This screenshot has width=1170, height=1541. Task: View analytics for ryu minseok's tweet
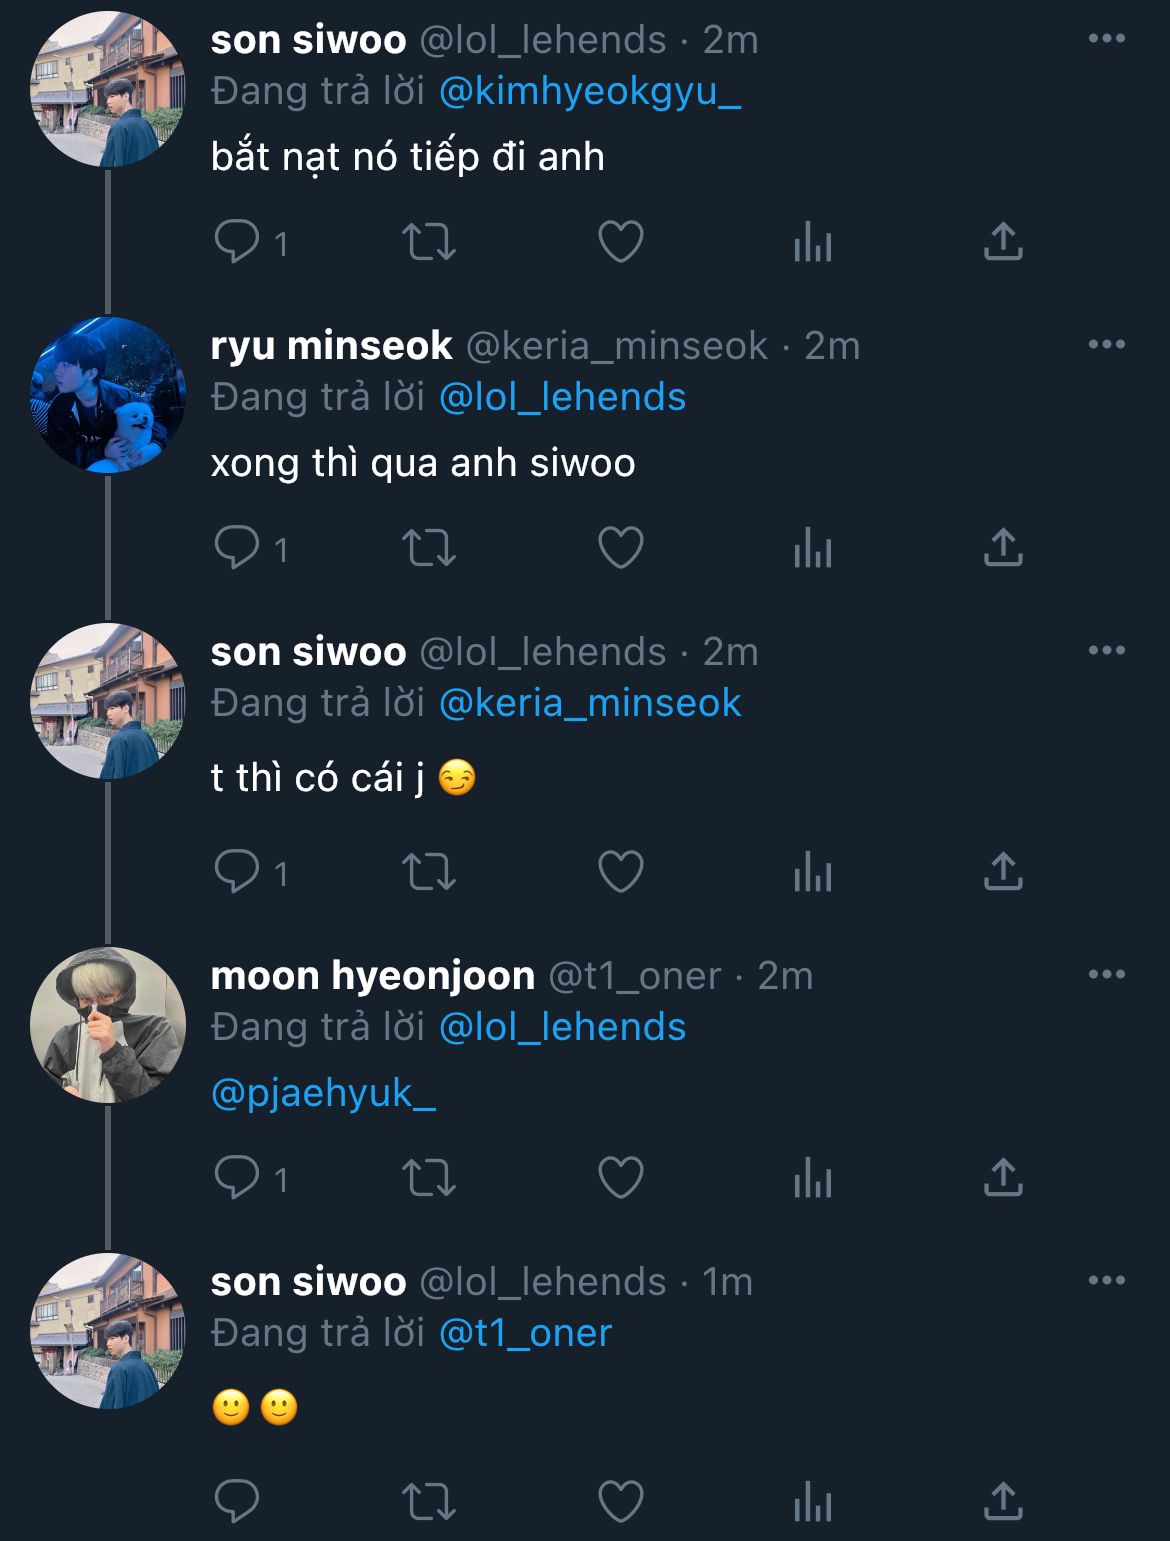[812, 548]
